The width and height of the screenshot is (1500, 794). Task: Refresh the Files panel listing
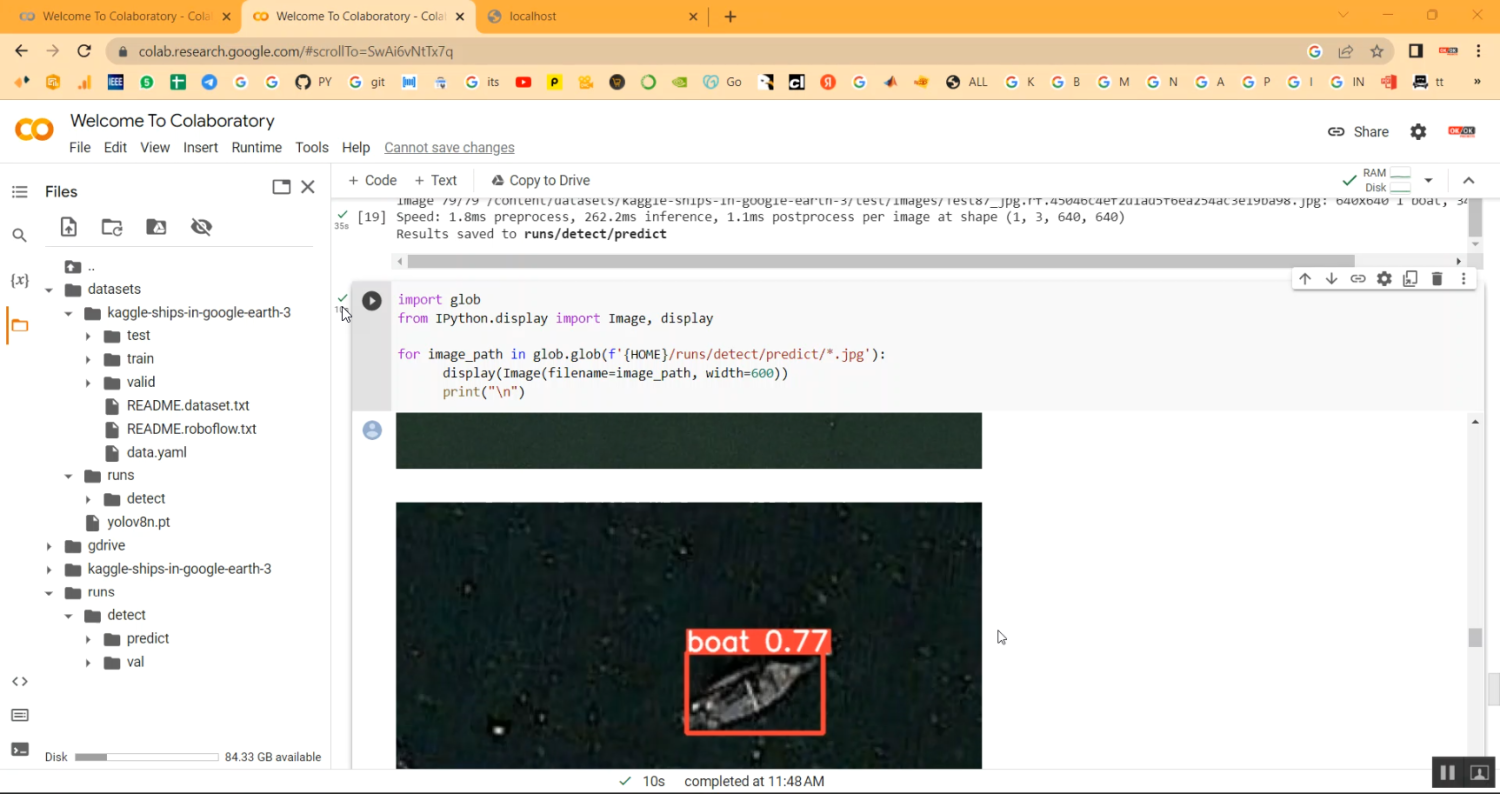tap(112, 227)
